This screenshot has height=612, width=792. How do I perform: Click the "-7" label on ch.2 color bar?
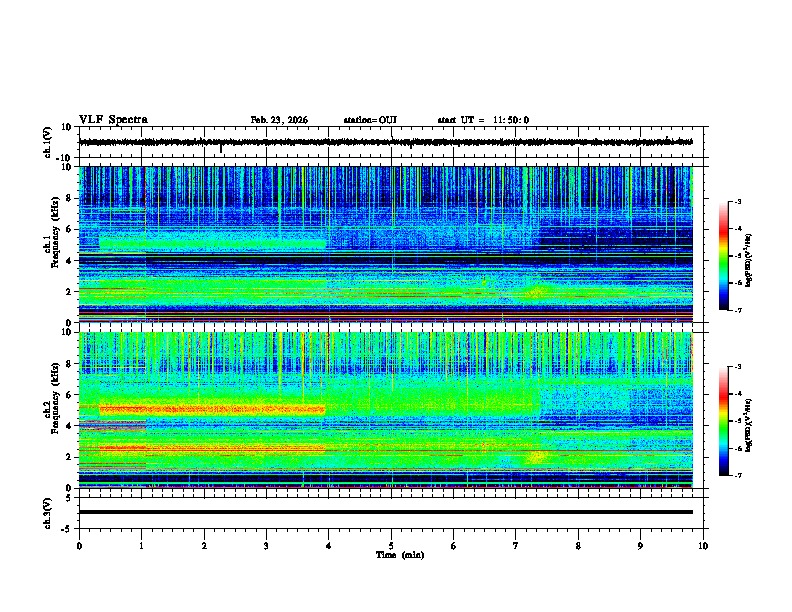pos(737,475)
